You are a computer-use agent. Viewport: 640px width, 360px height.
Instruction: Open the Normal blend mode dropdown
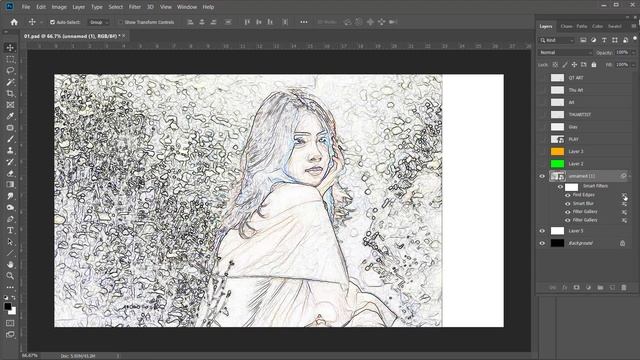[565, 53]
